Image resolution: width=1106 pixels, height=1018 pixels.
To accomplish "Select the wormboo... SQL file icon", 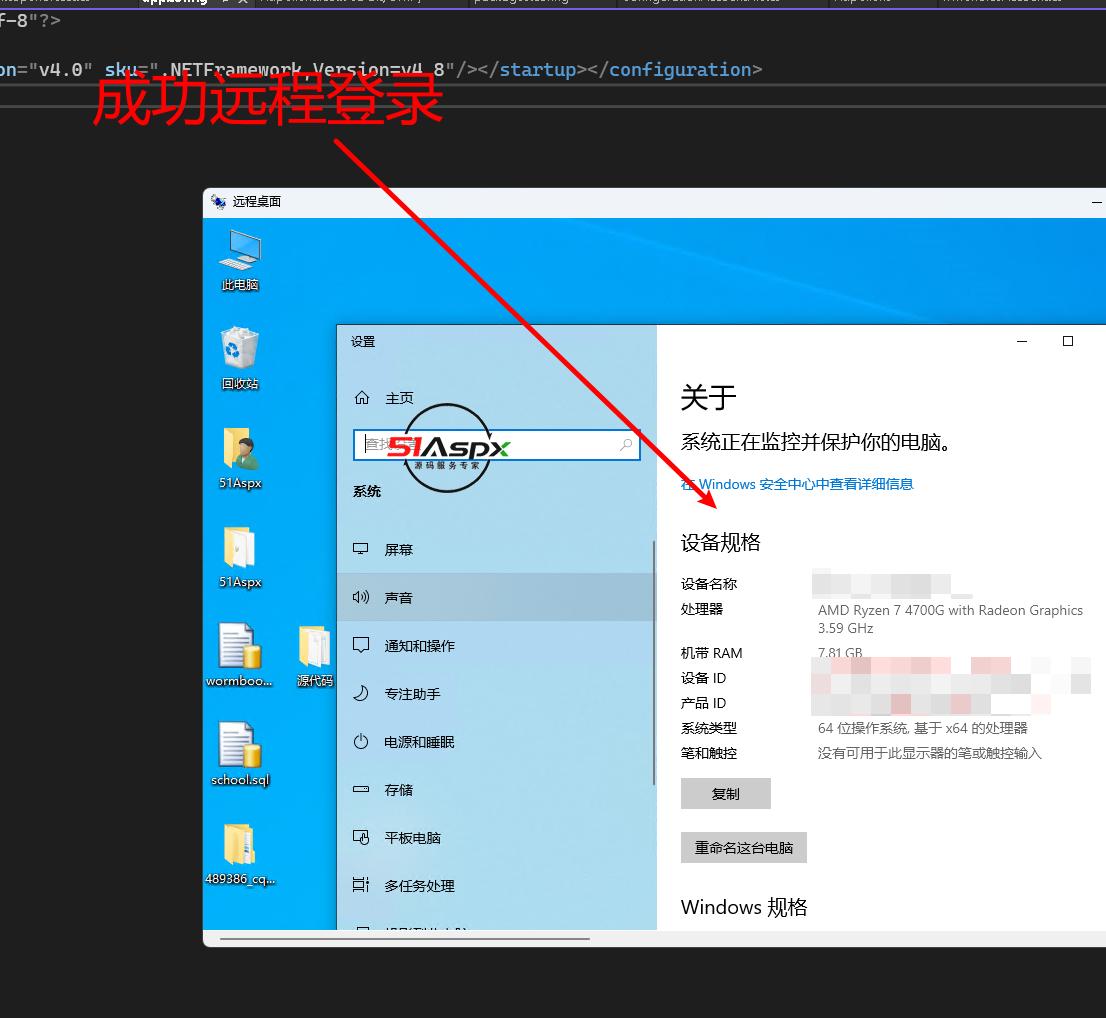I will pyautogui.click(x=238, y=655).
